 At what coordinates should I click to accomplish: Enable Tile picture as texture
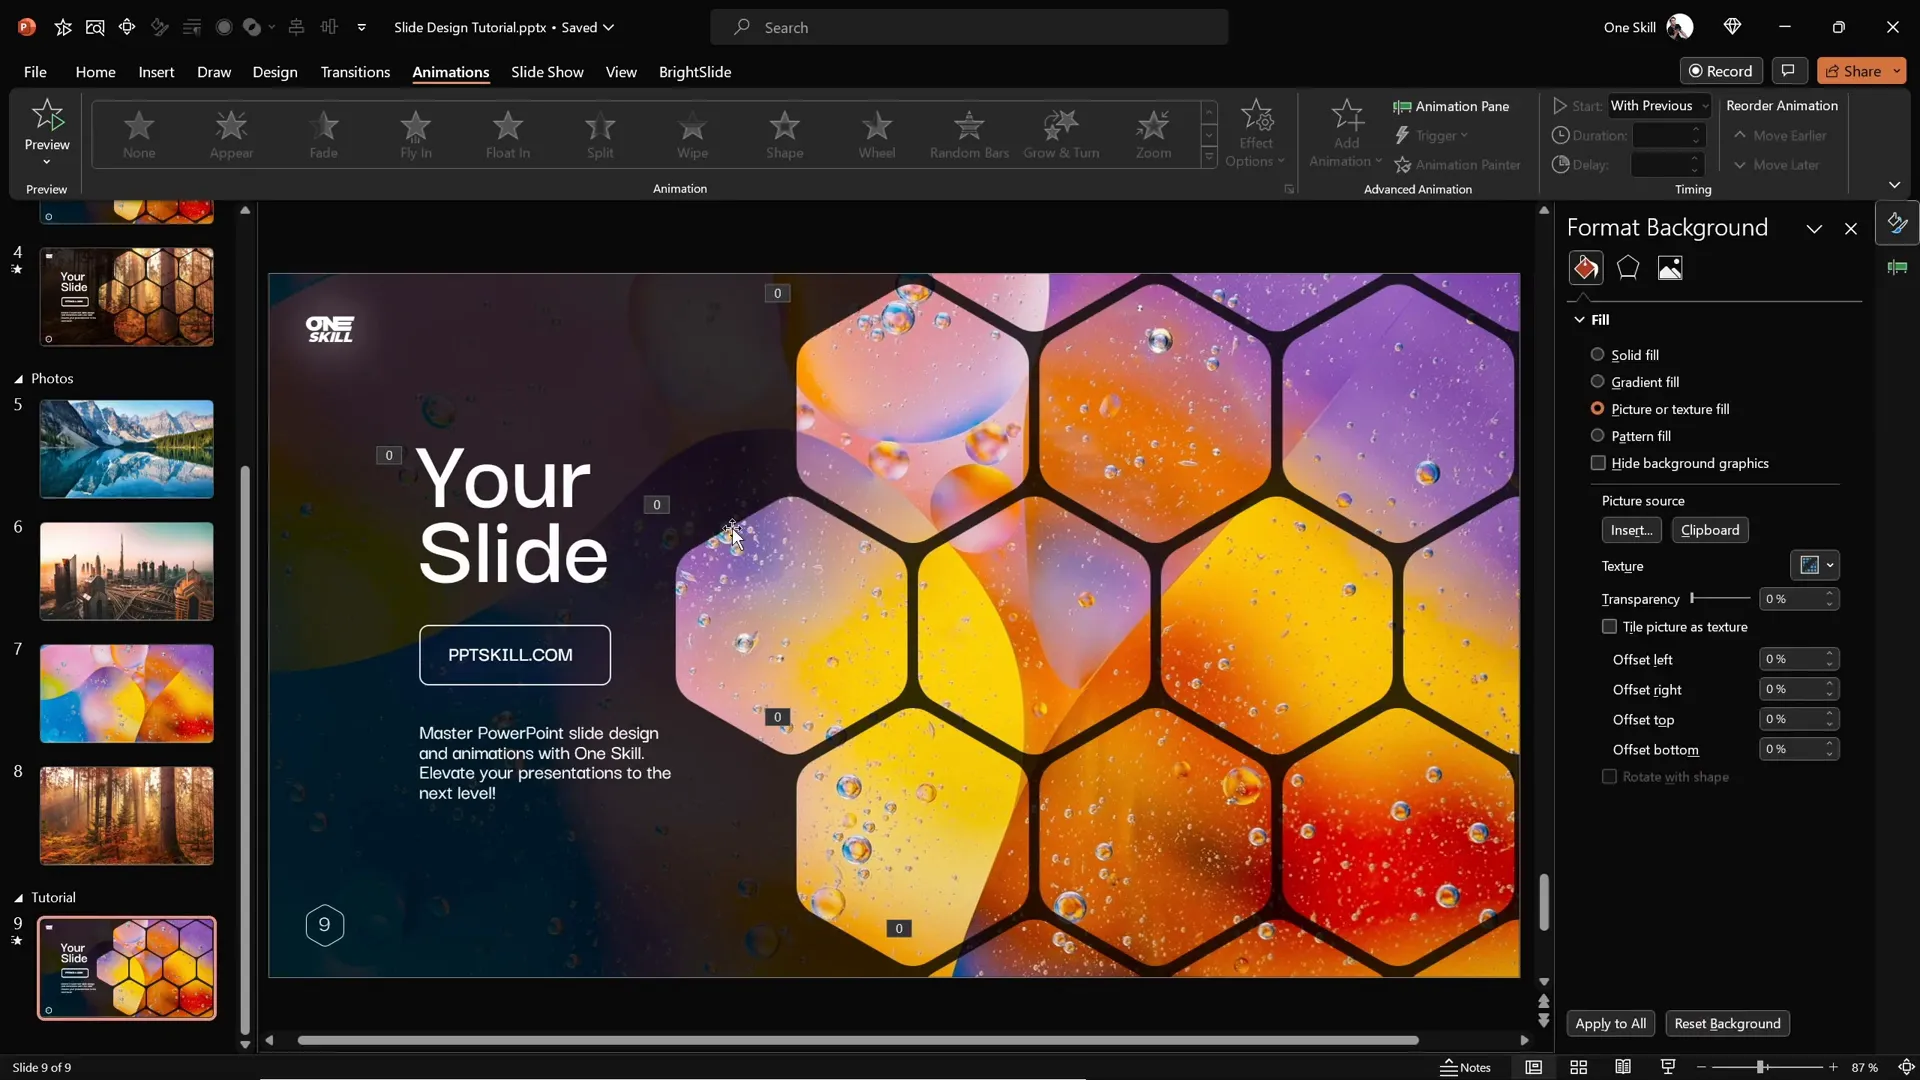(1609, 627)
